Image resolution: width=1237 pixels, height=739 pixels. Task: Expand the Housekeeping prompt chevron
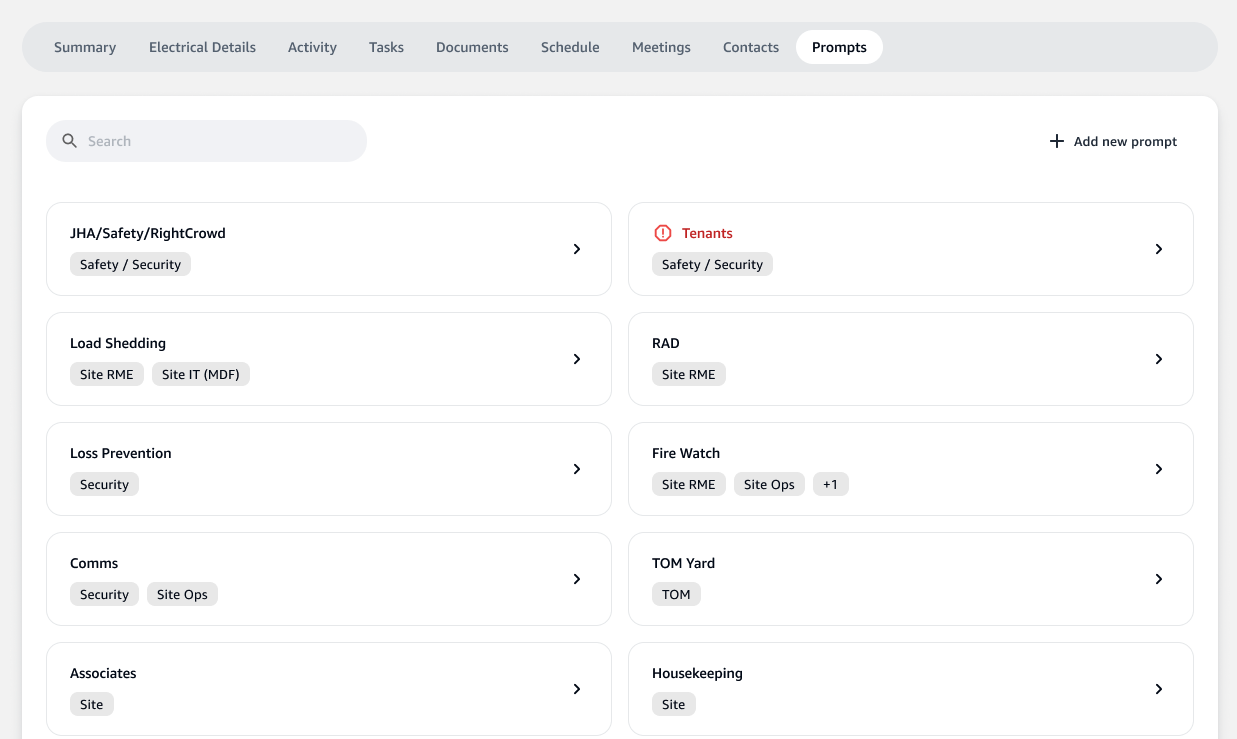1159,689
